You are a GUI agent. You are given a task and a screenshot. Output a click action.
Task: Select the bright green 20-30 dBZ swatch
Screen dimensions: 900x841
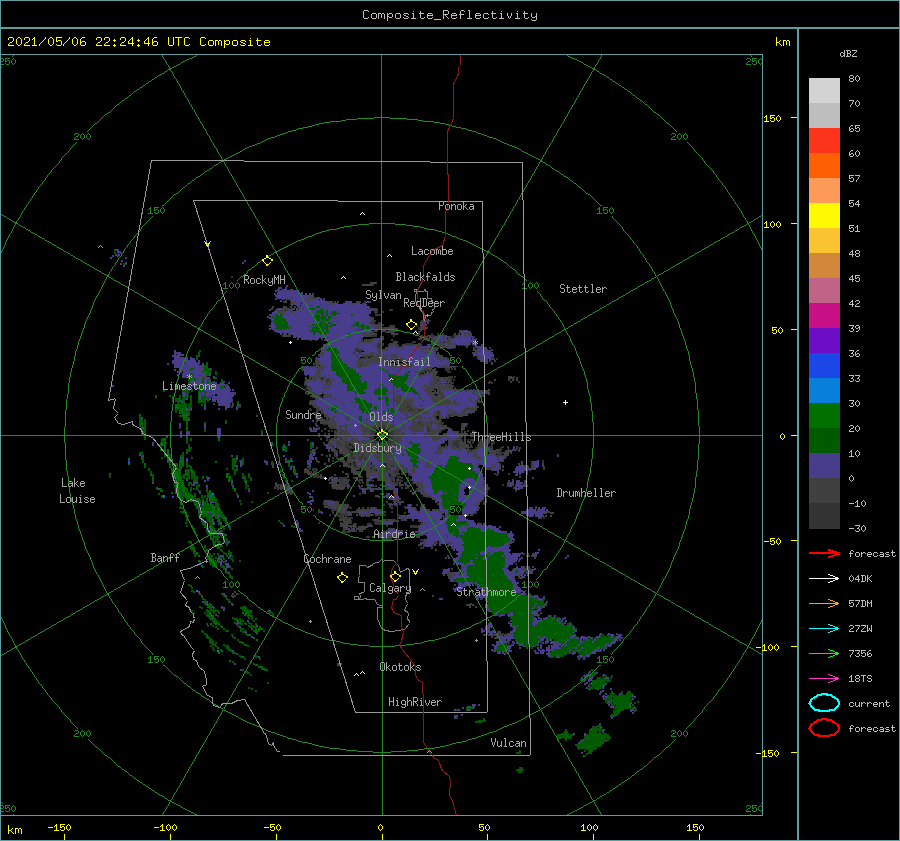coord(824,416)
